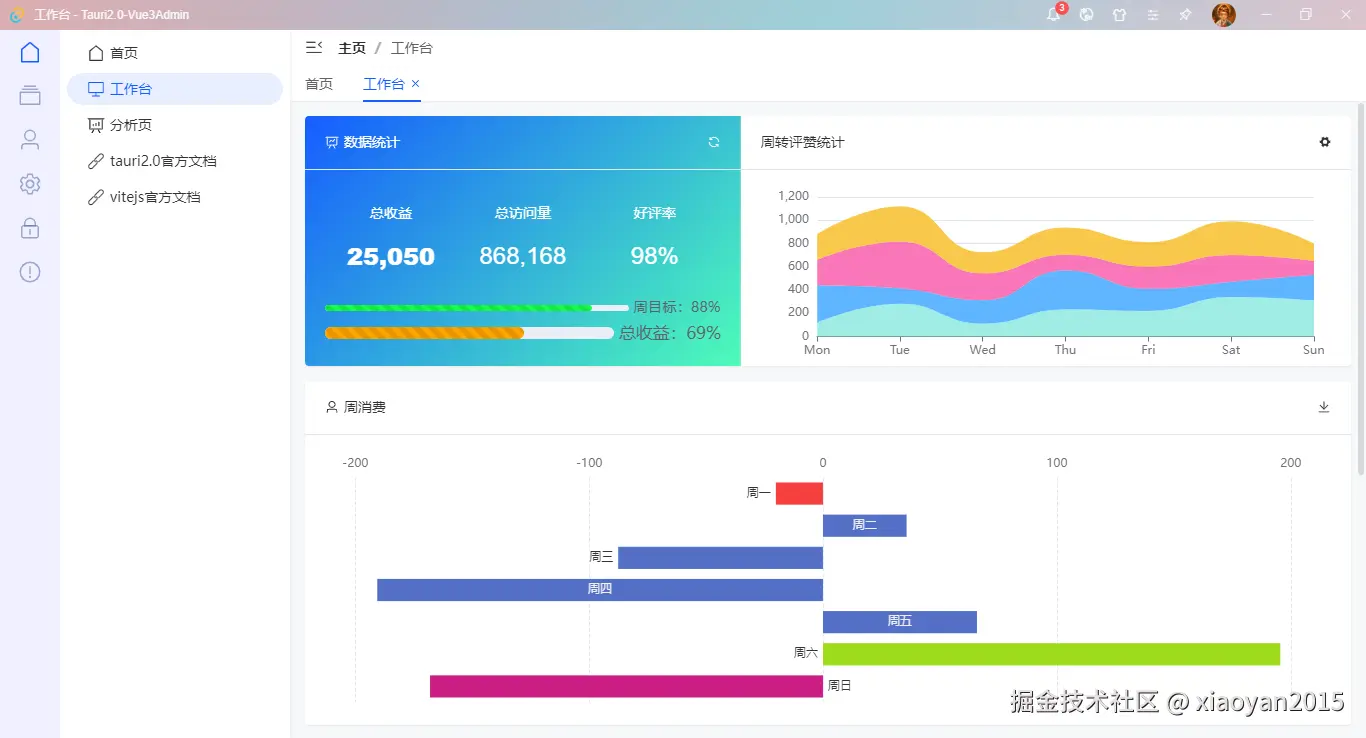
Task: Click the info icon at left rail bottom
Action: point(29,271)
